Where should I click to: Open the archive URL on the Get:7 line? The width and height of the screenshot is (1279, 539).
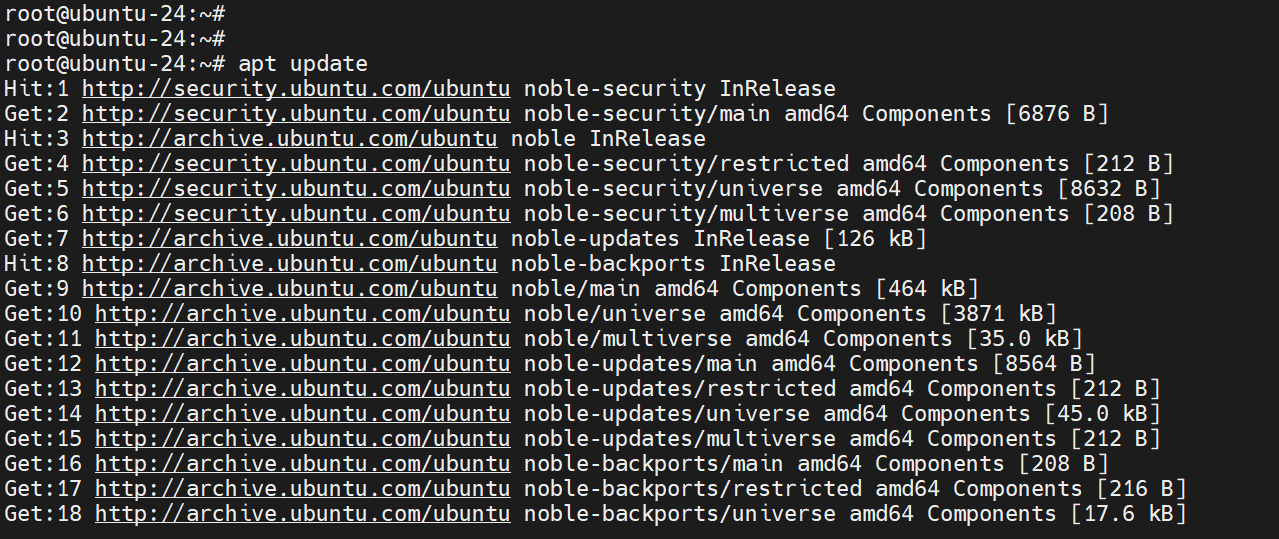coord(289,238)
